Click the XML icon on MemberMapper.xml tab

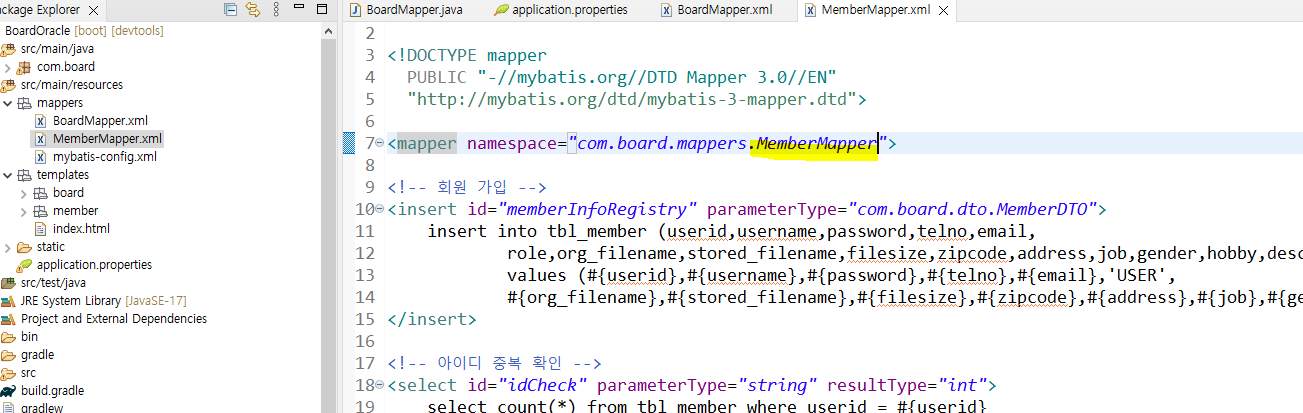pyautogui.click(x=810, y=10)
